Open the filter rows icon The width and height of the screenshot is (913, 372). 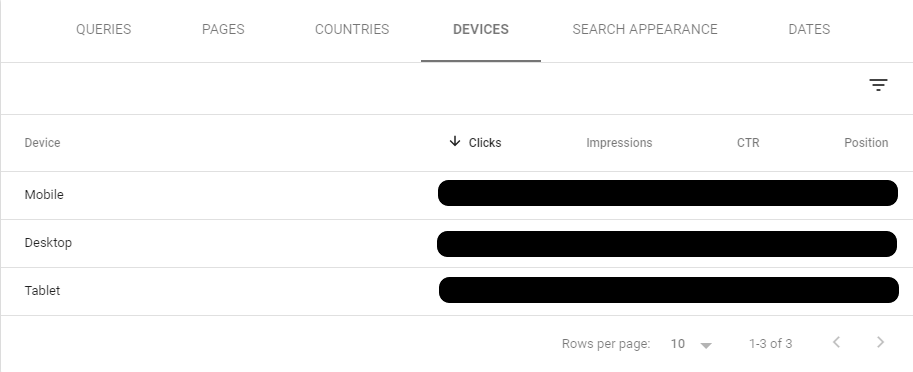pos(878,86)
